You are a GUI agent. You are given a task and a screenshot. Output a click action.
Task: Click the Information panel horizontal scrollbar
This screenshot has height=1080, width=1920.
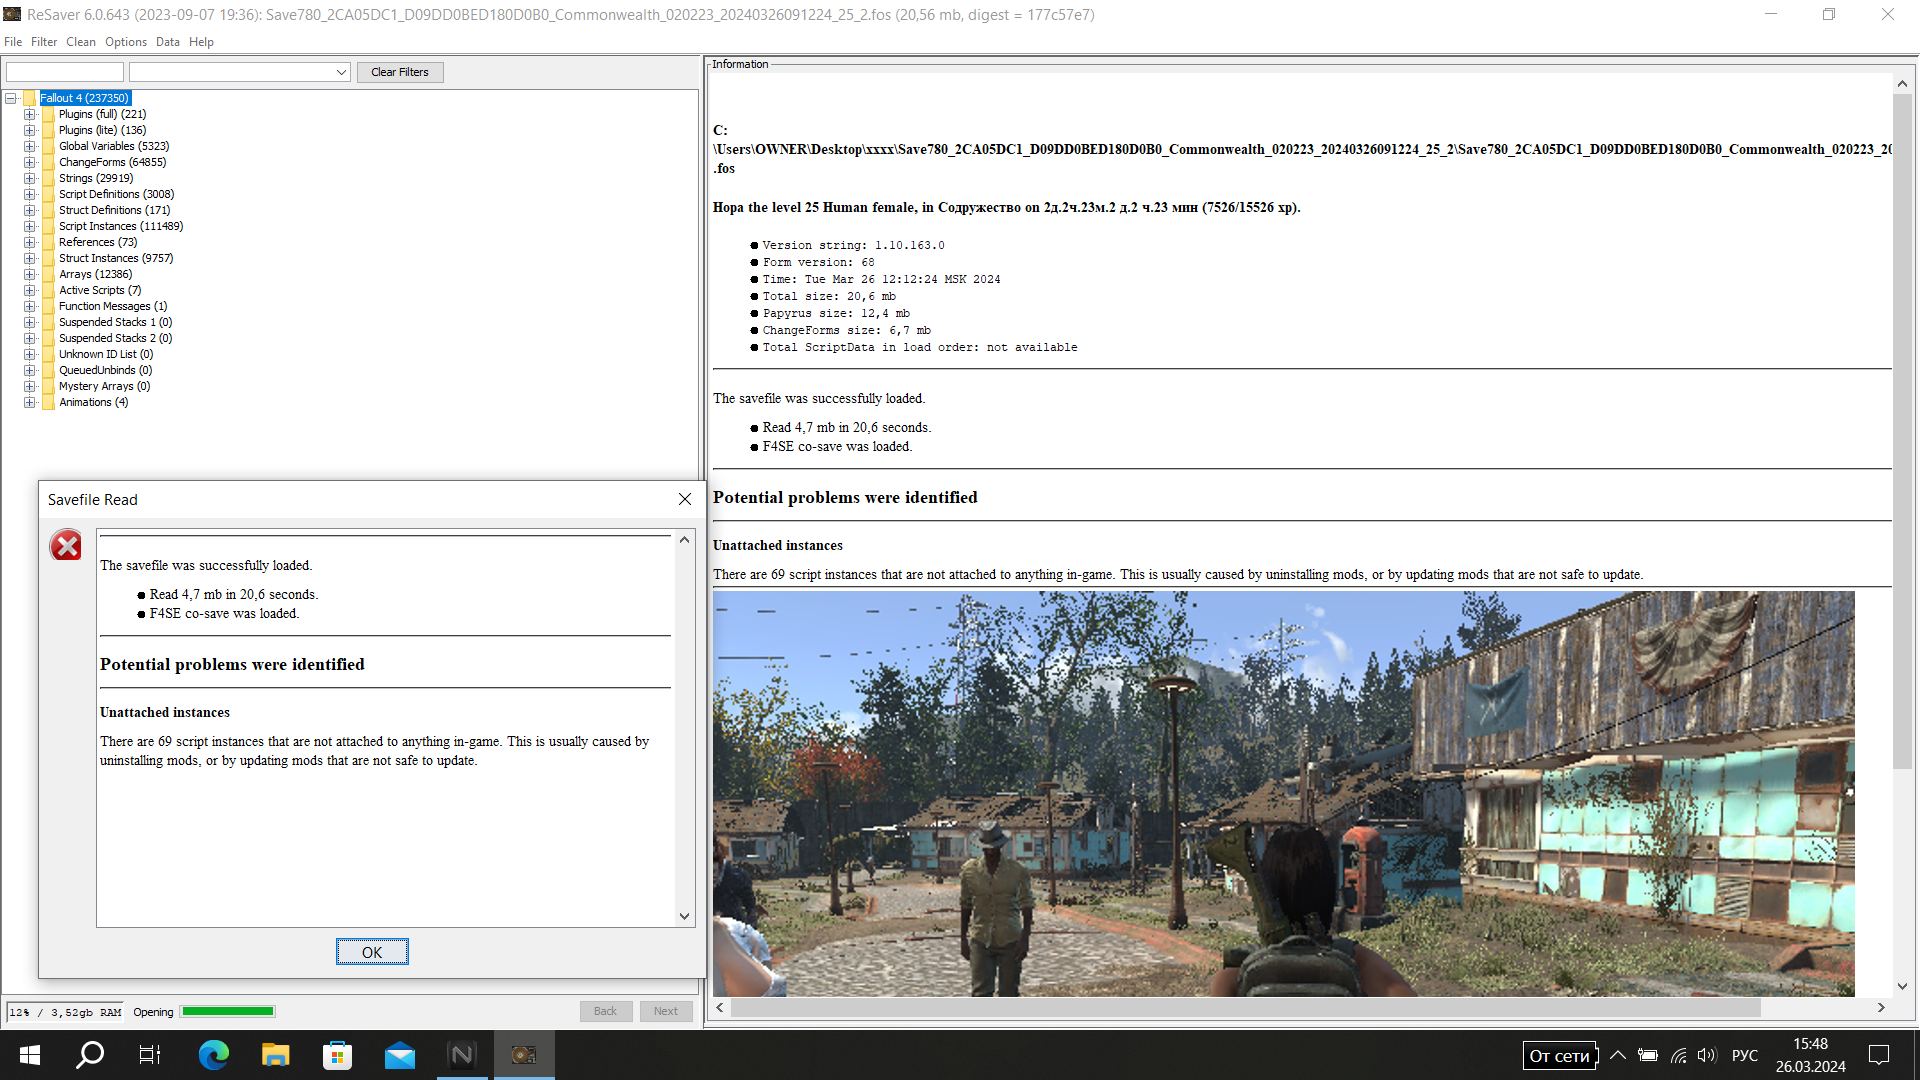pos(1245,1008)
